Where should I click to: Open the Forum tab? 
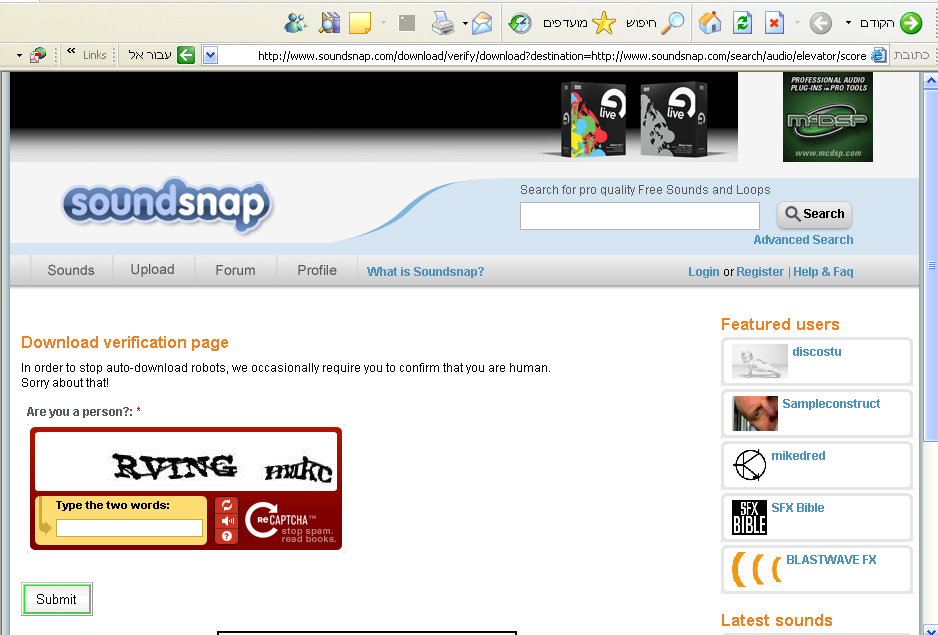[x=235, y=271]
